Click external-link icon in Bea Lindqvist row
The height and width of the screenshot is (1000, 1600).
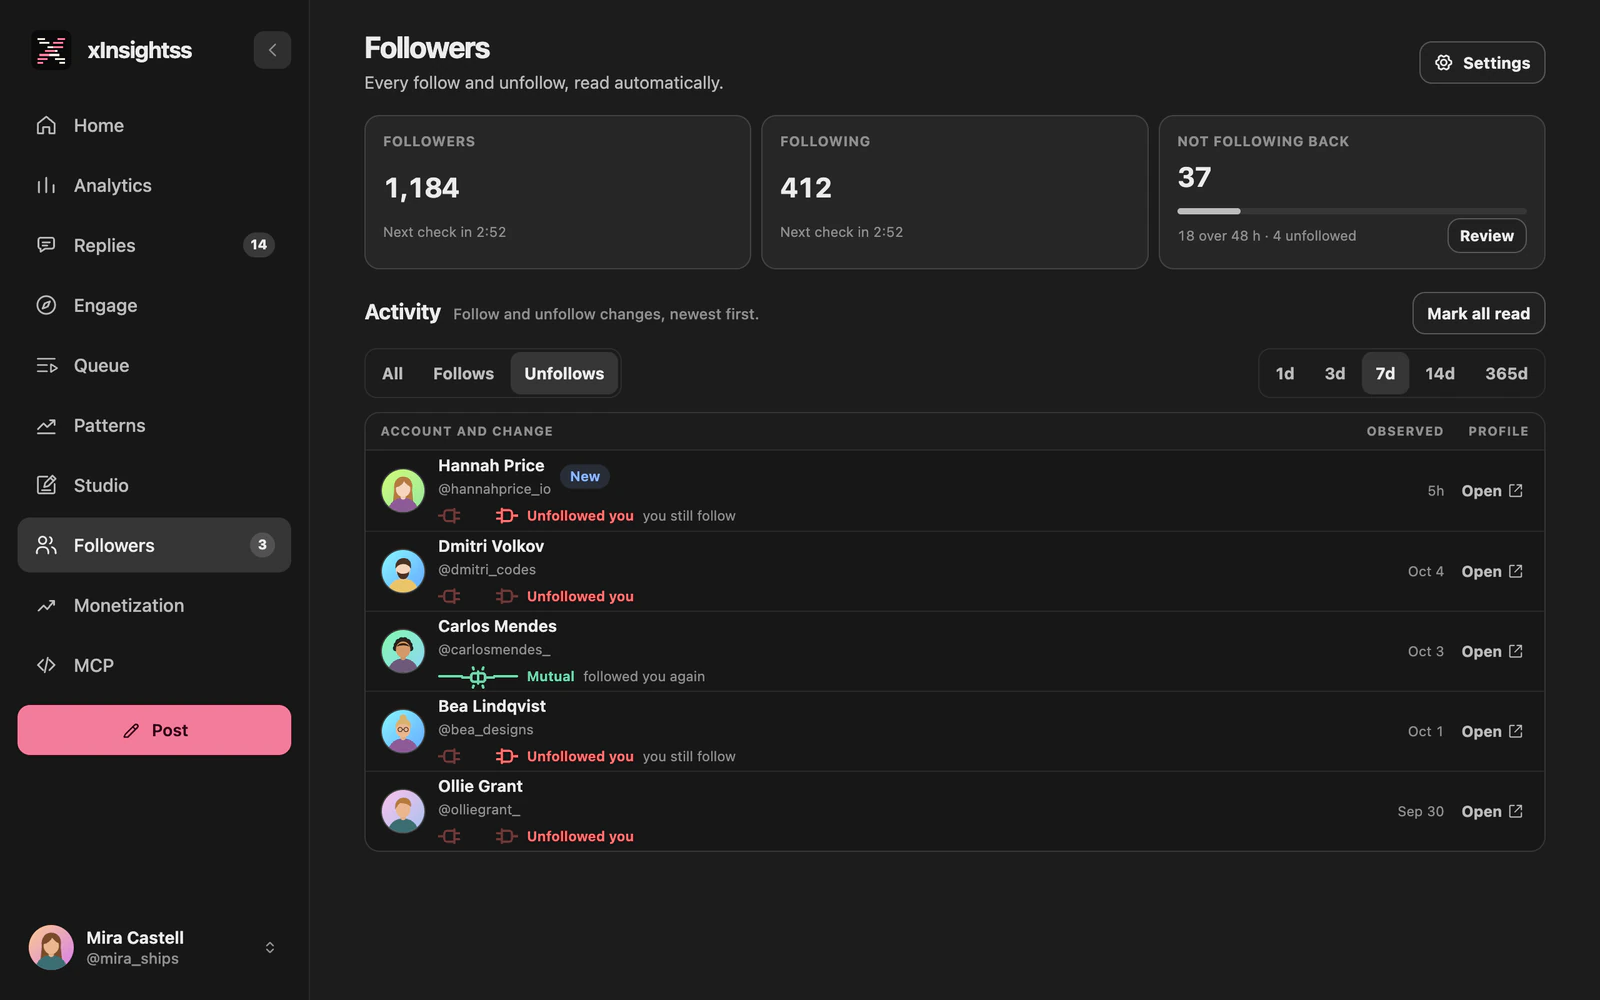tap(1516, 731)
